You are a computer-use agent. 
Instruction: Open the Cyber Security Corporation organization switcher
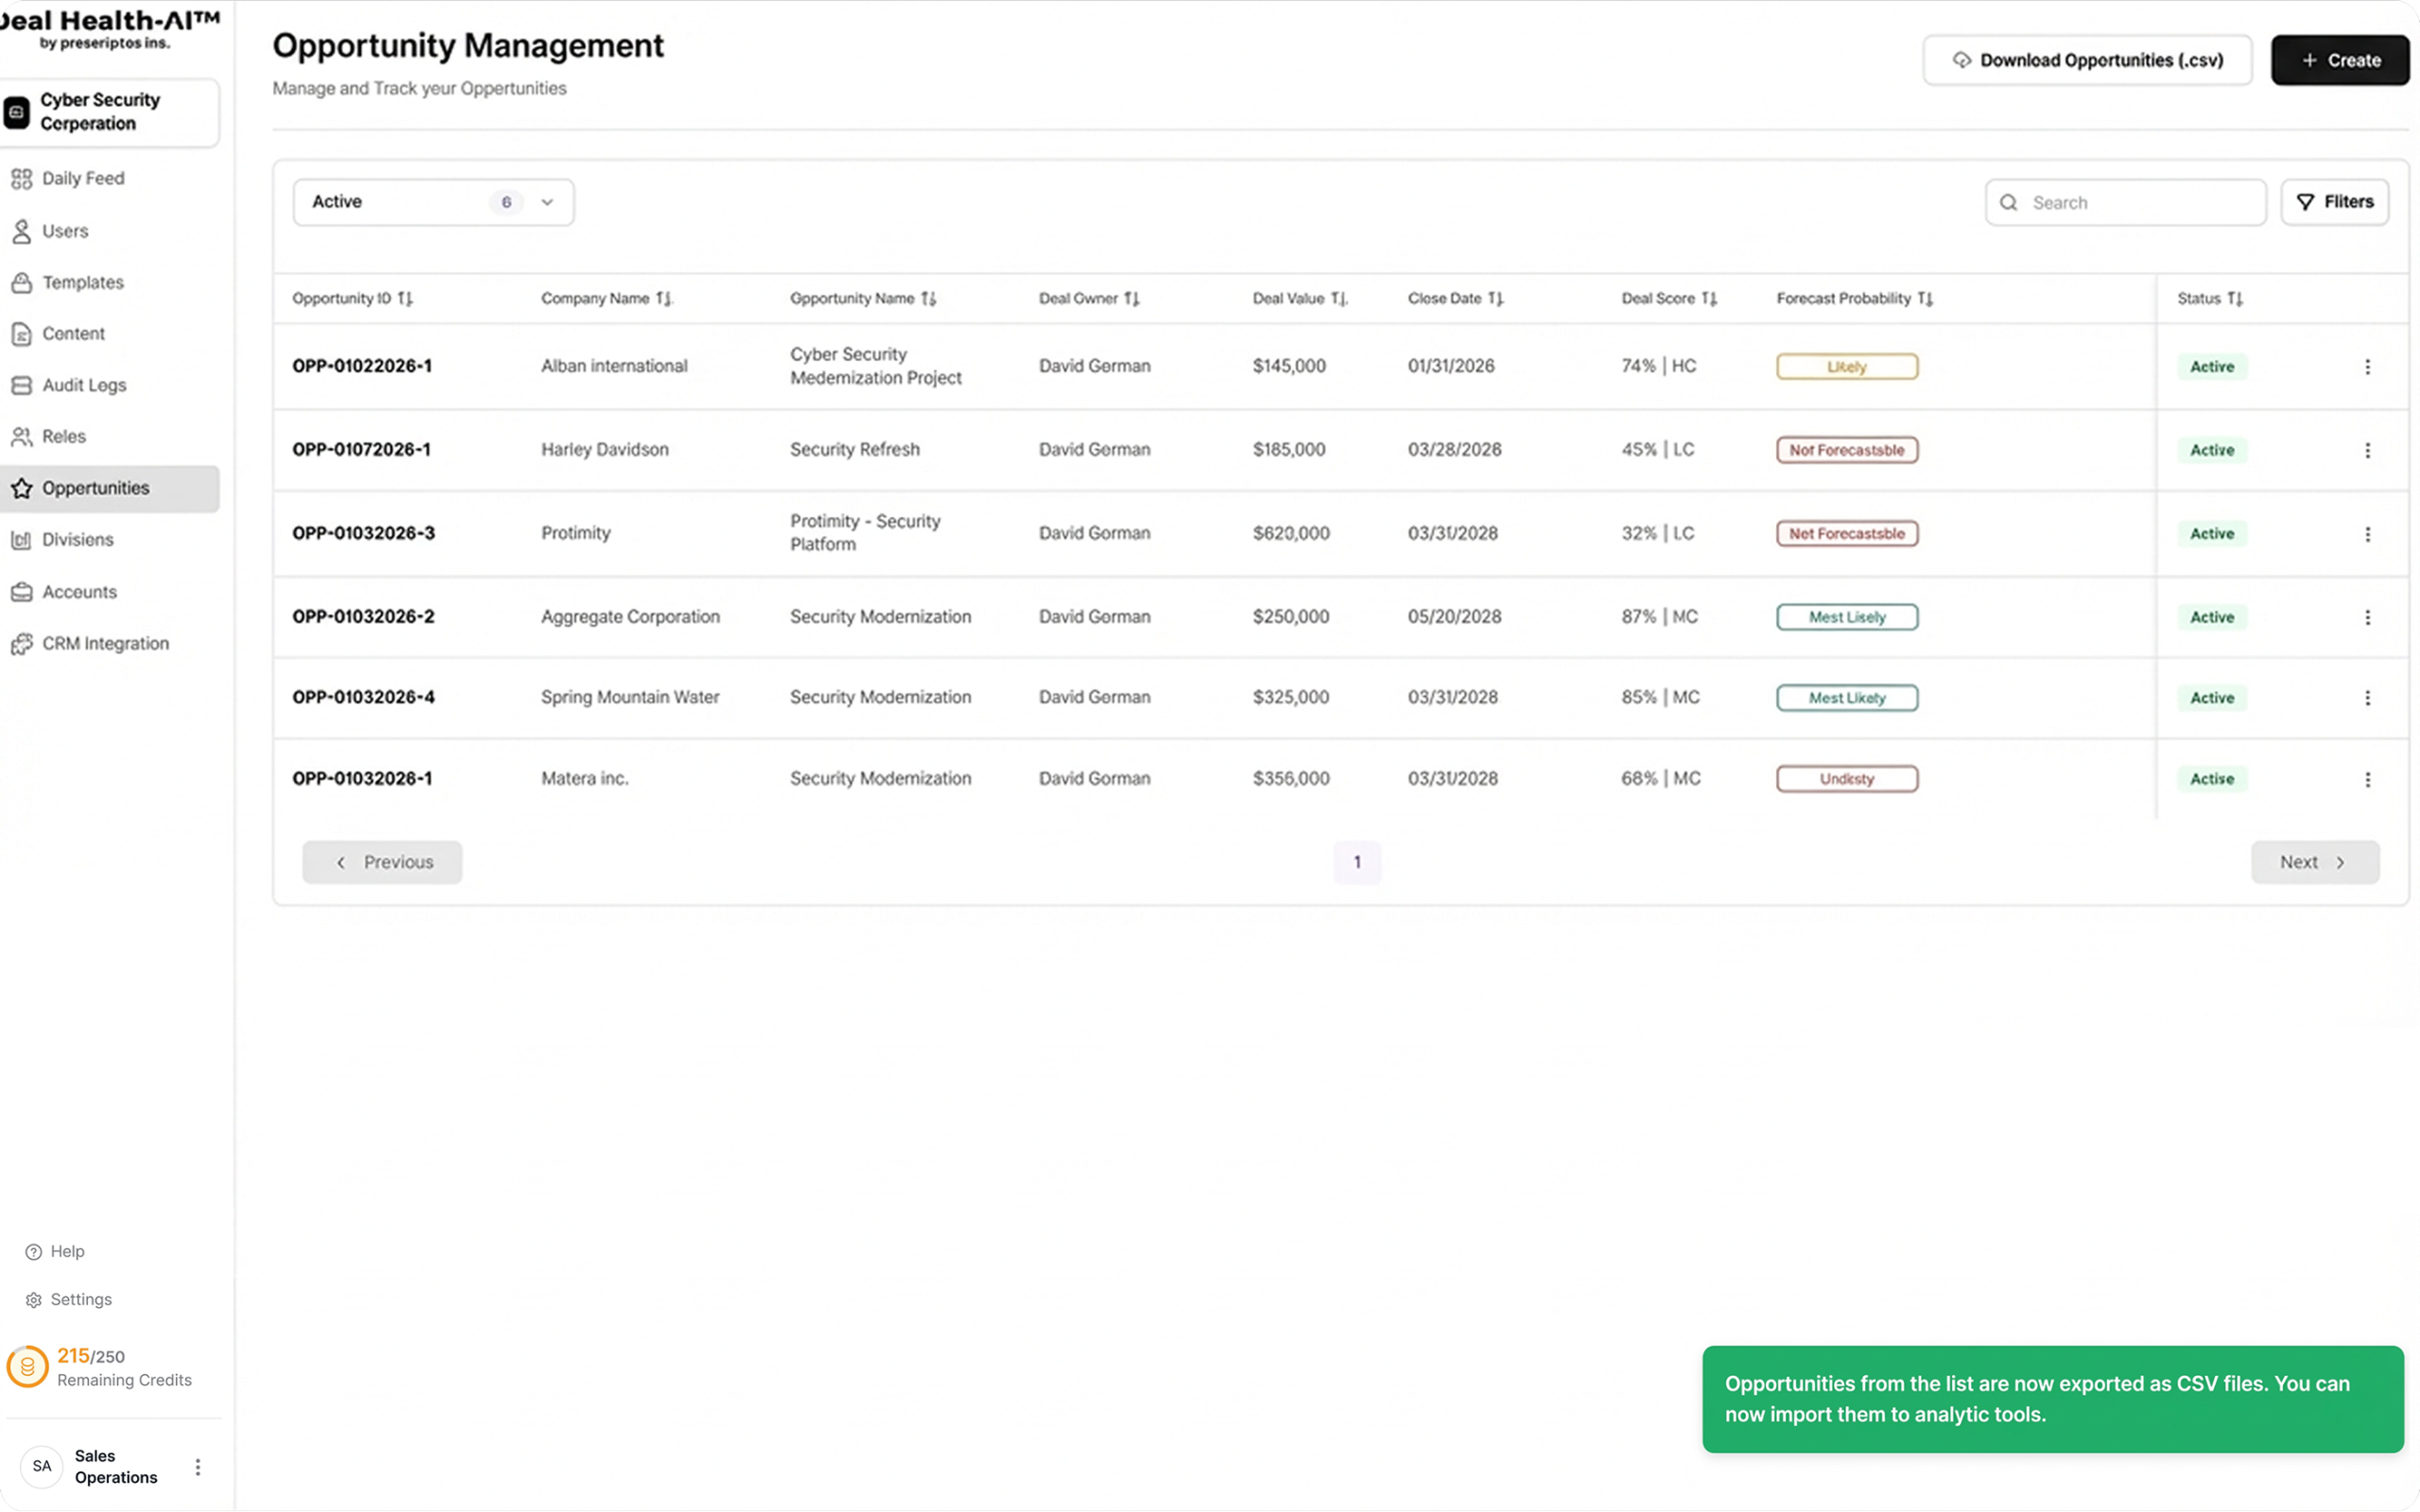[108, 113]
